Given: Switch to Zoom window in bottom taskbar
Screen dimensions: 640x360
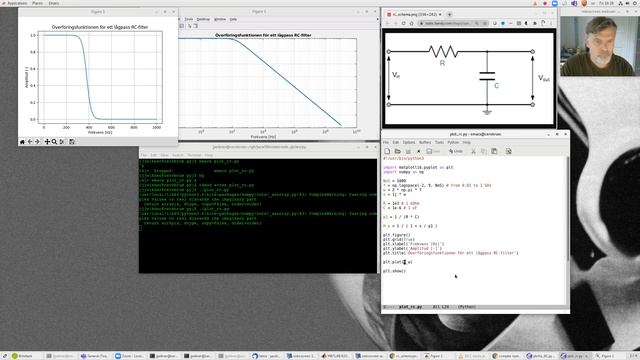Looking at the screenshot, I should click(129, 356).
